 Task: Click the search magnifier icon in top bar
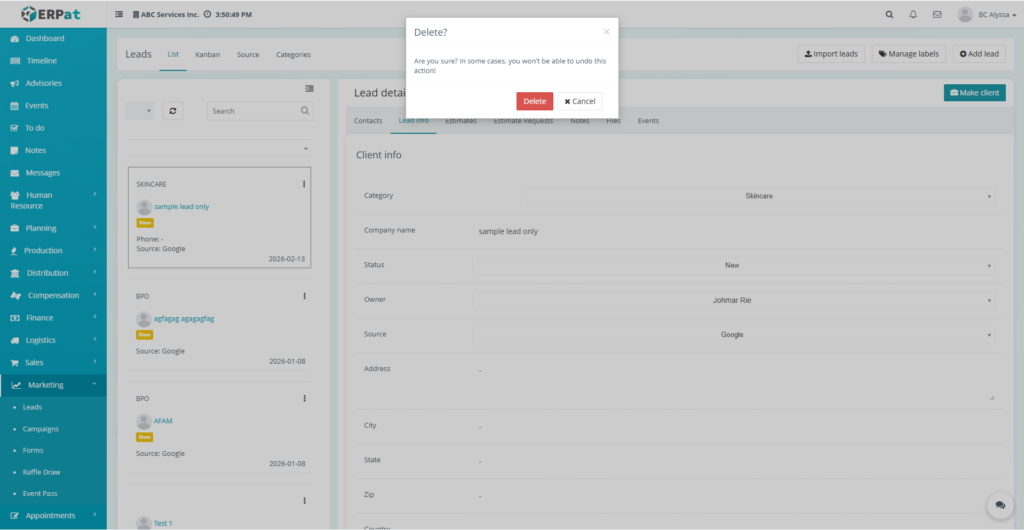[x=890, y=15]
